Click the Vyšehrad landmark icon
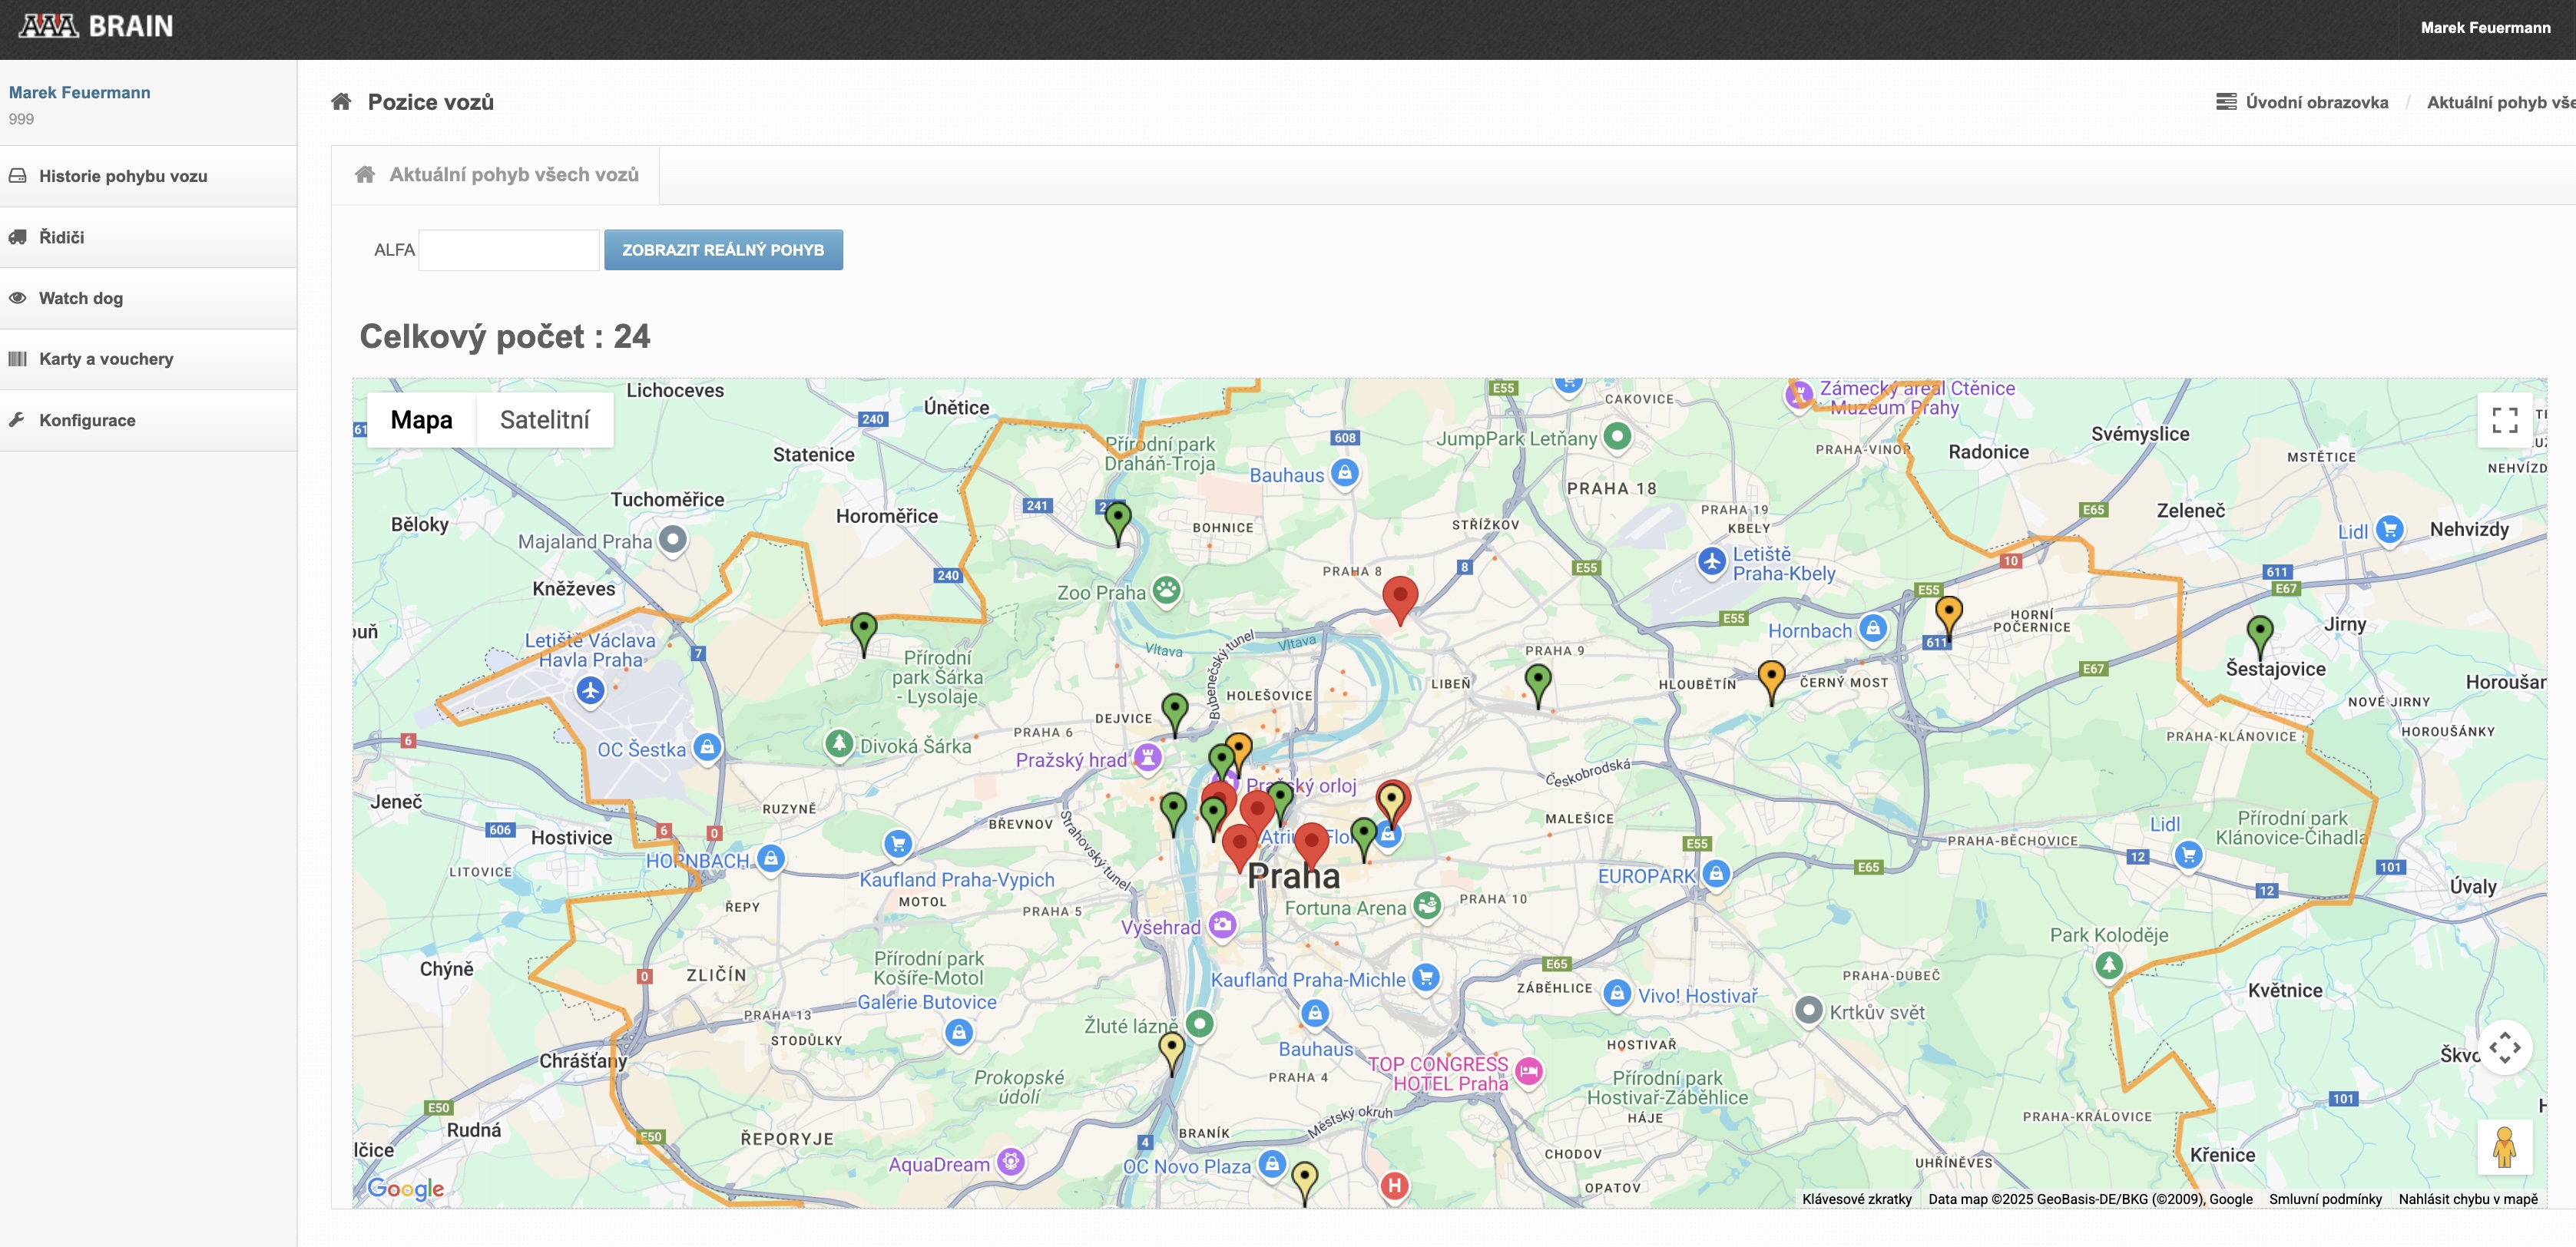2576x1247 pixels. (x=1221, y=925)
